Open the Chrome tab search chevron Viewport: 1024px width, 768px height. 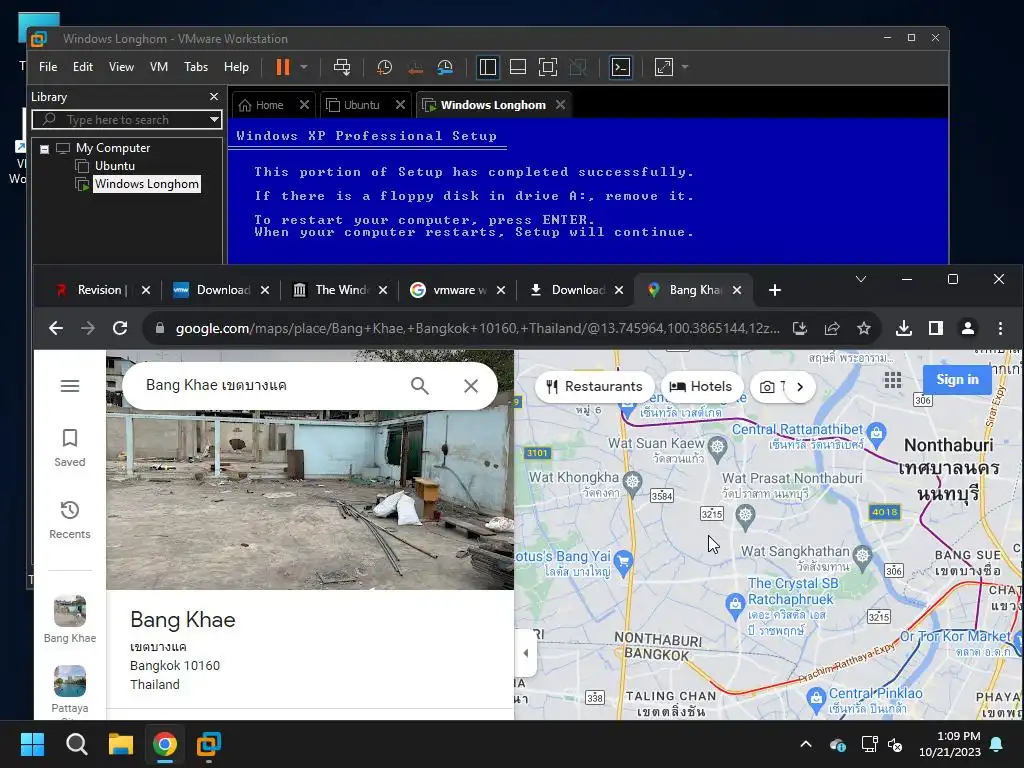click(861, 279)
